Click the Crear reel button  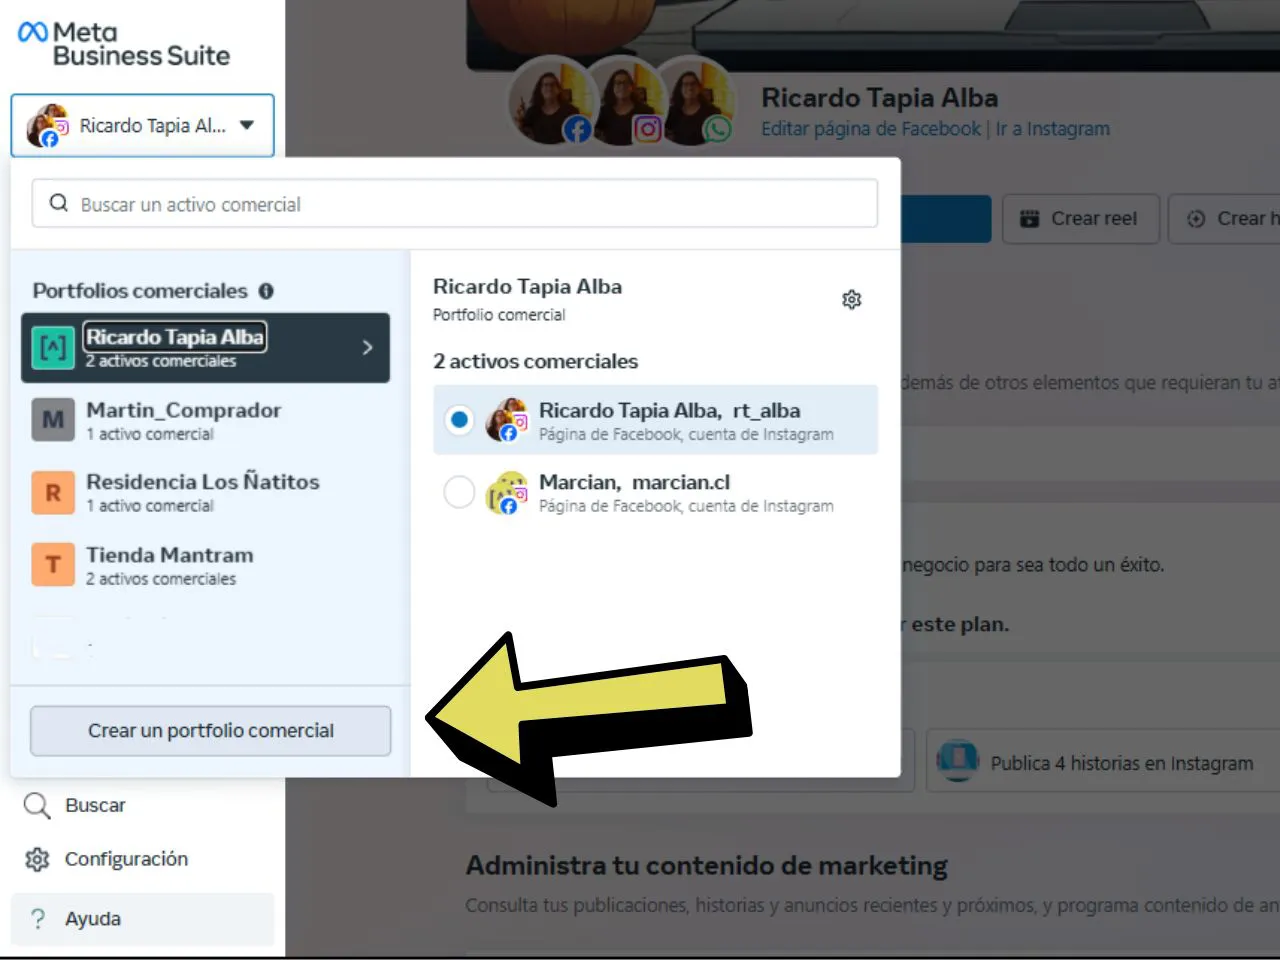click(1081, 219)
